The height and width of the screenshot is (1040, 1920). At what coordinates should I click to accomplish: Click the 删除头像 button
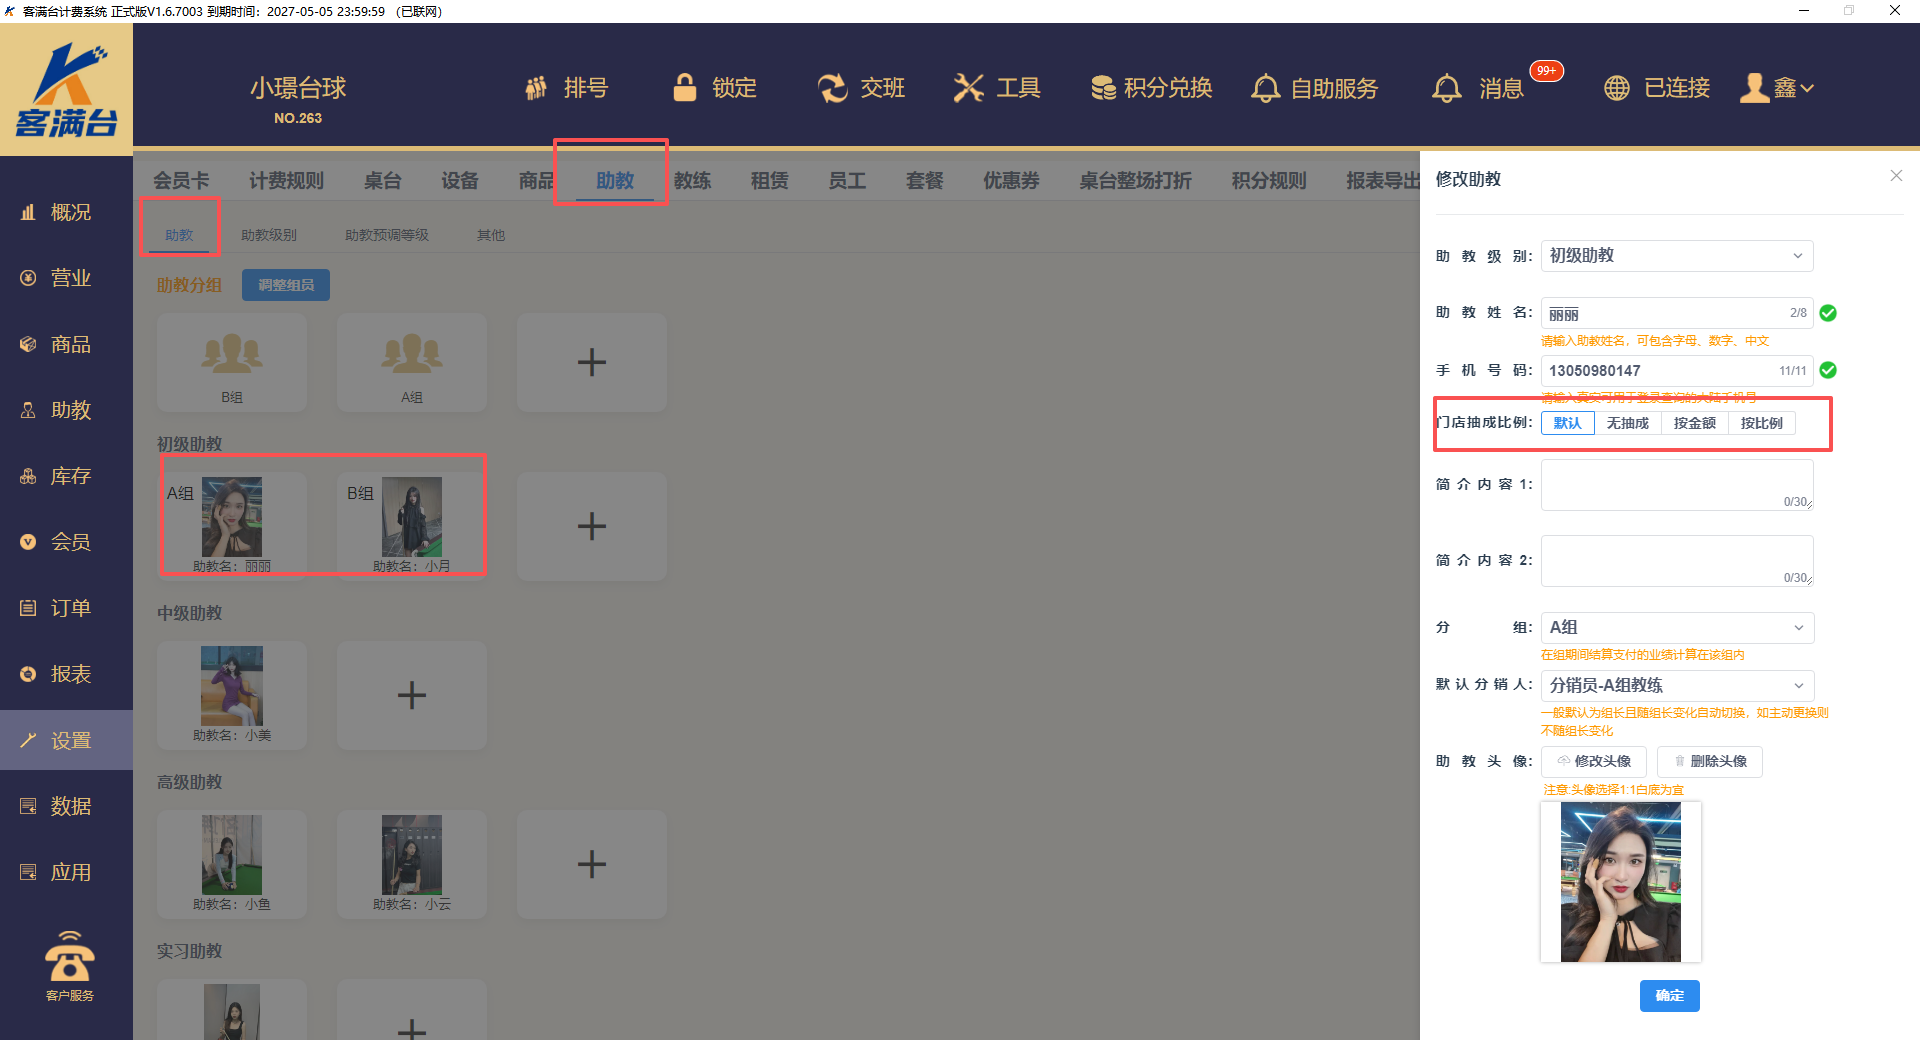pyautogui.click(x=1709, y=761)
